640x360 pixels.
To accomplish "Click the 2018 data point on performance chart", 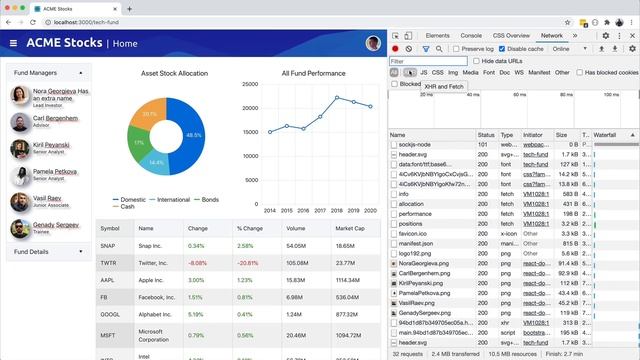I will click(x=337, y=98).
